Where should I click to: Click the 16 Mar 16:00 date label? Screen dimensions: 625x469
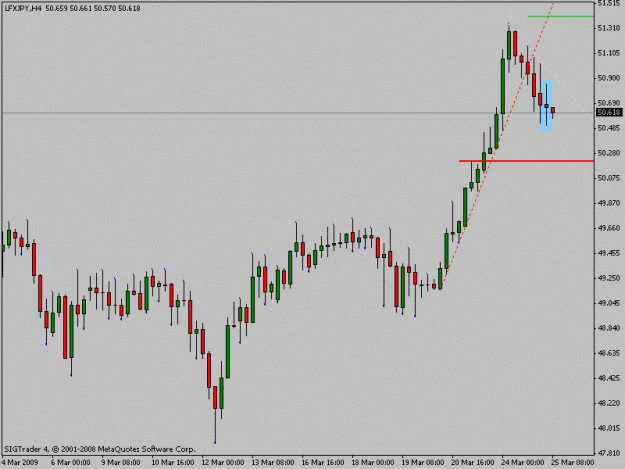(x=323, y=462)
